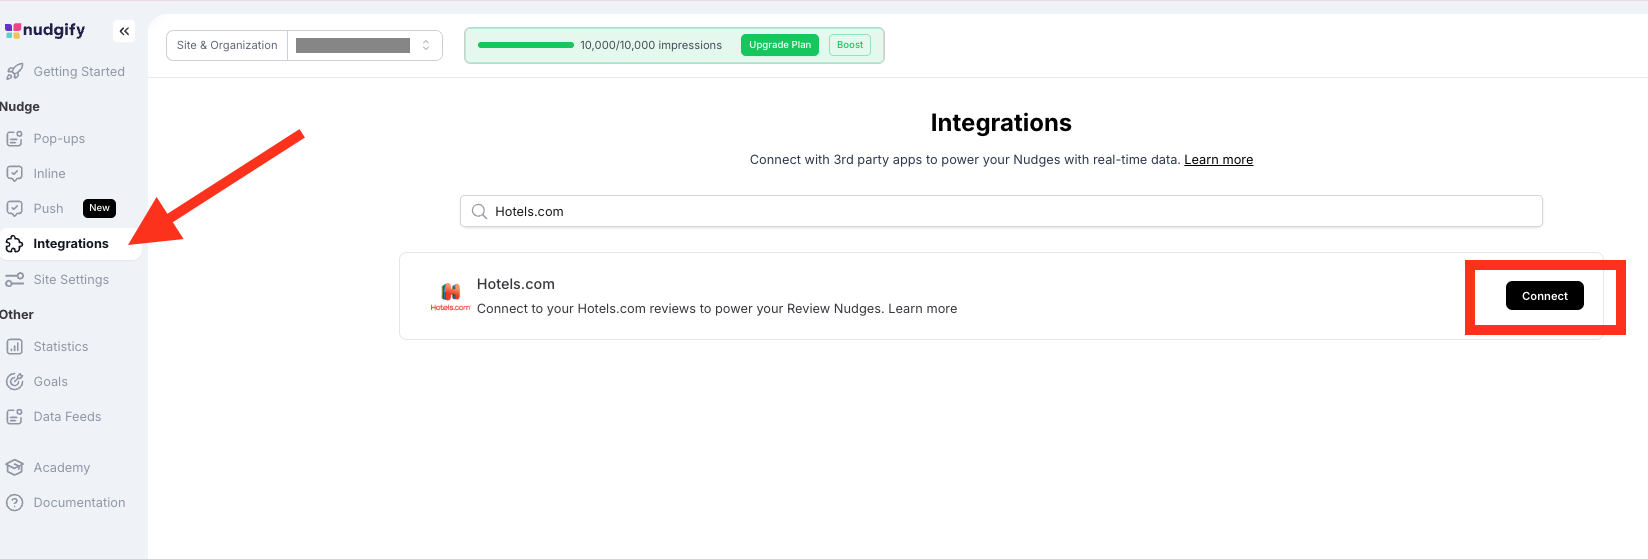Select Integrations in sidebar
This screenshot has height=559, width=1648.
coord(70,244)
